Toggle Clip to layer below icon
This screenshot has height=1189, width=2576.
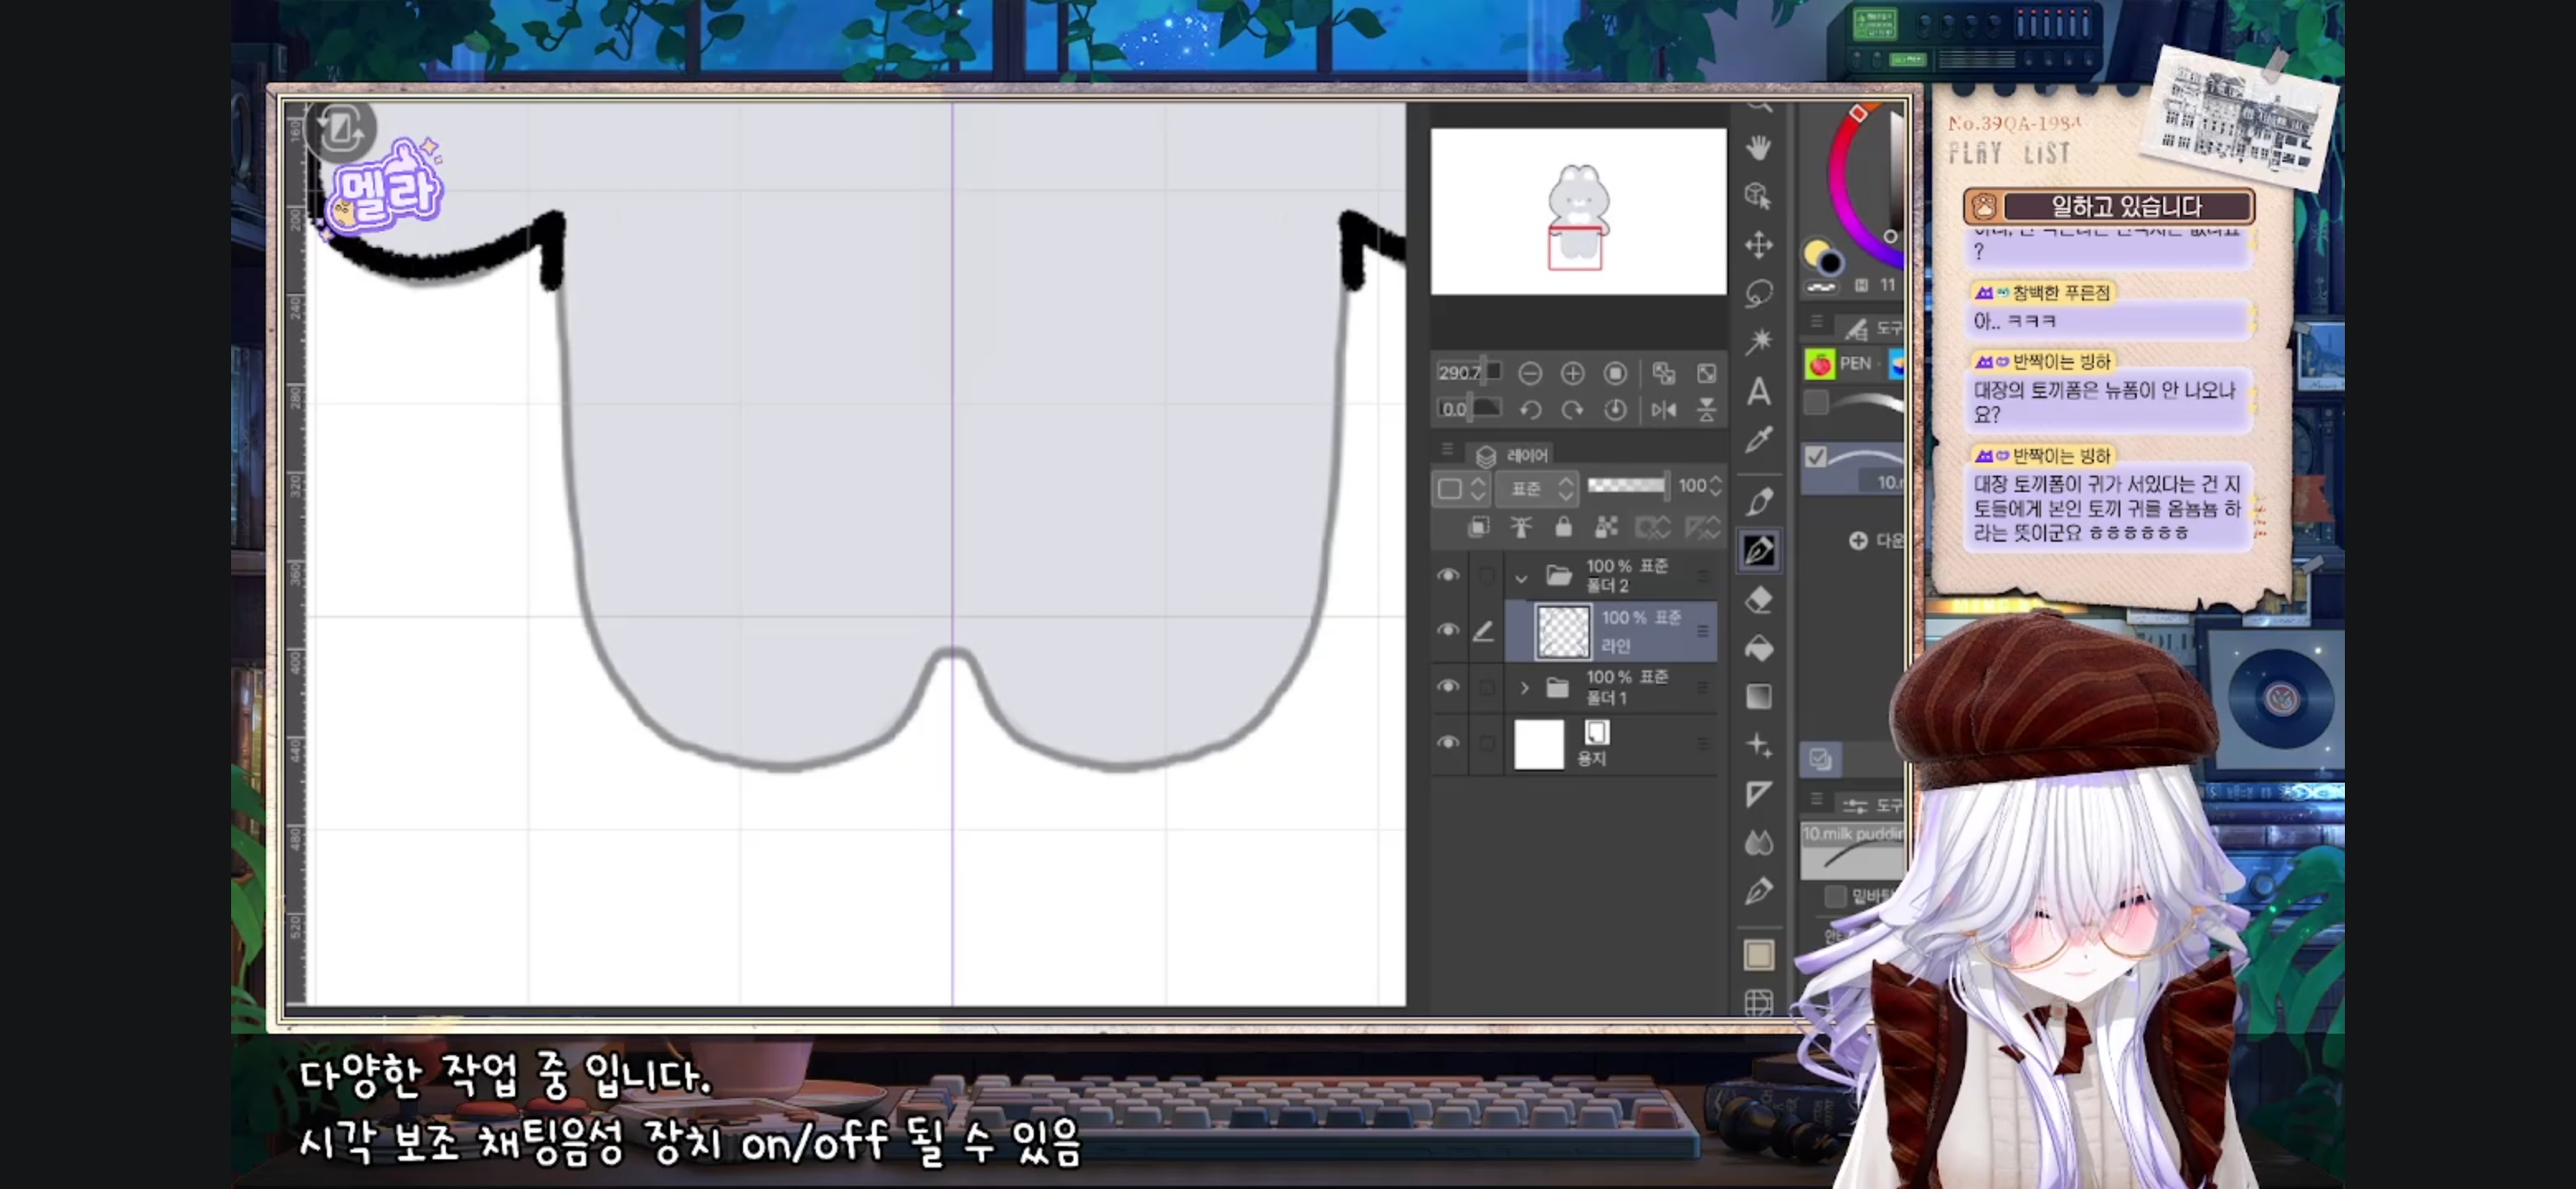pyautogui.click(x=1478, y=527)
